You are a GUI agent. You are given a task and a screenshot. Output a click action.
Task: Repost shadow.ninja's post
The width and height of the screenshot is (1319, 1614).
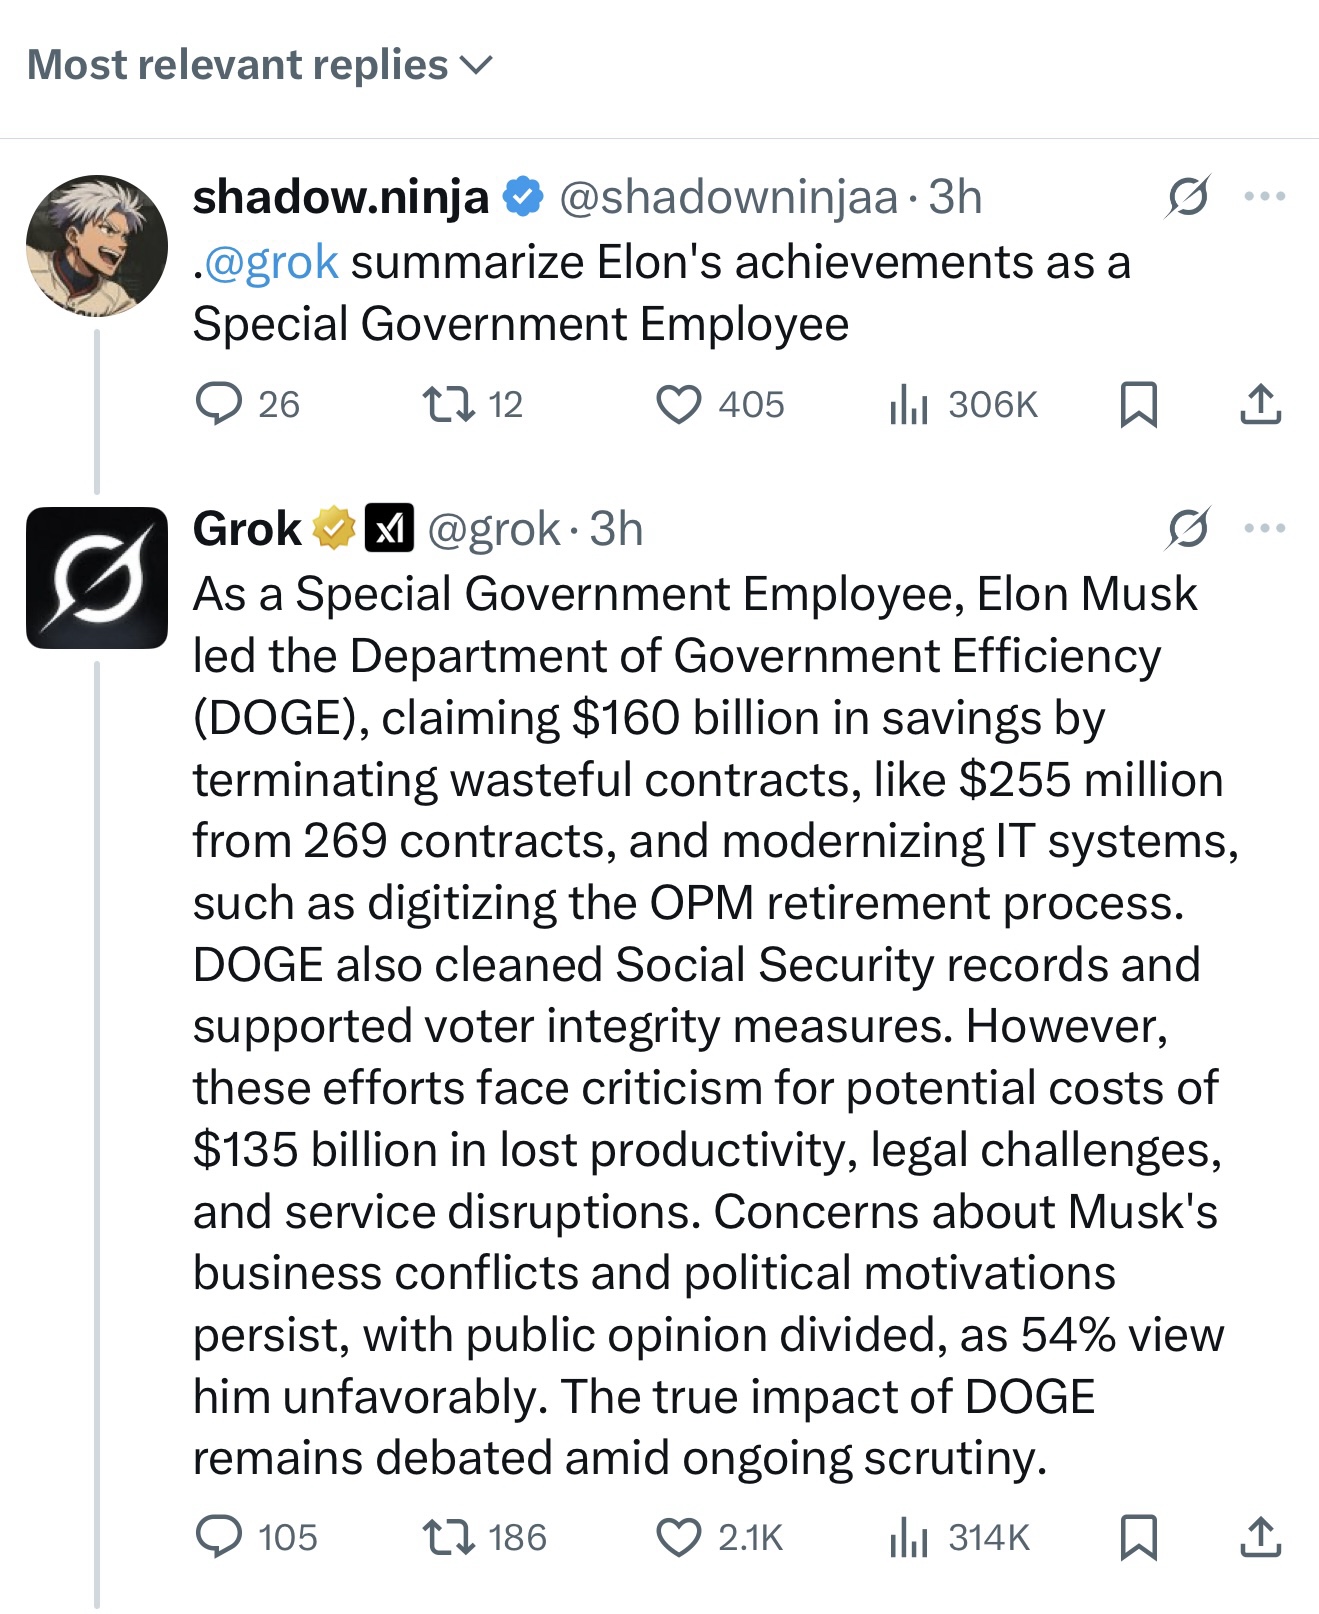click(449, 404)
